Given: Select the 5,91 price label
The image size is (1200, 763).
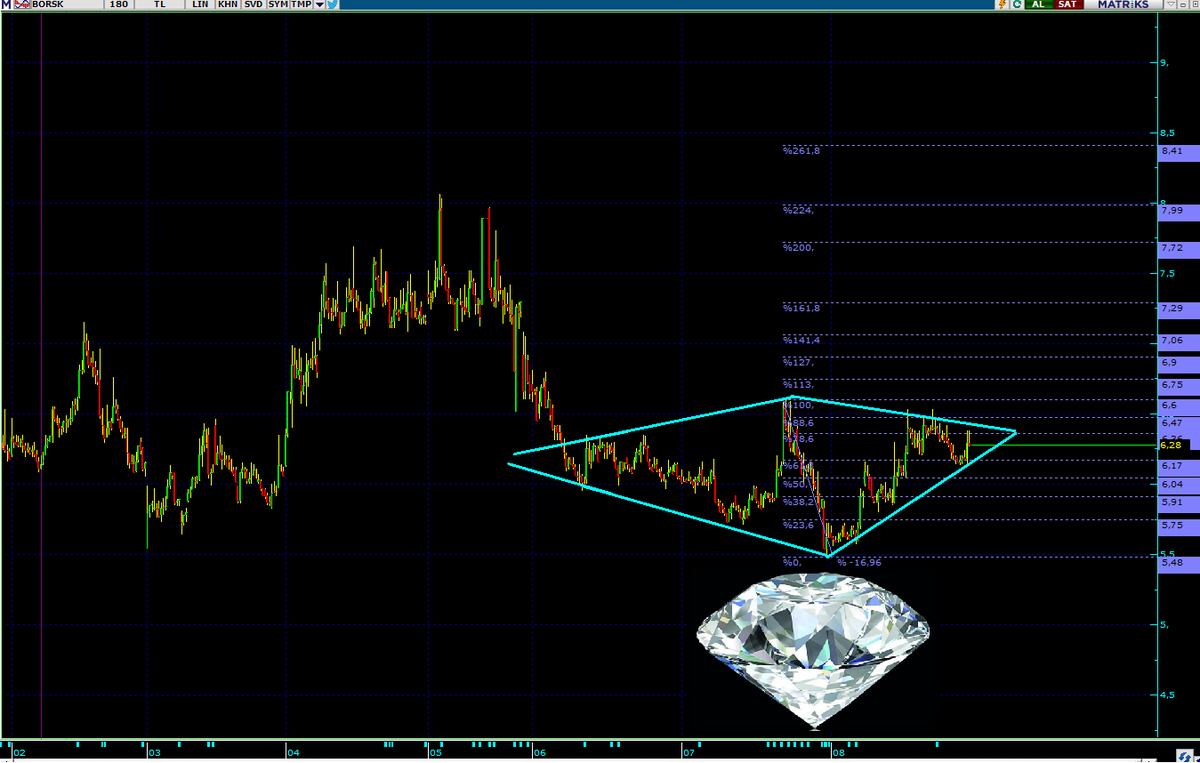Looking at the screenshot, I should (x=1178, y=503).
